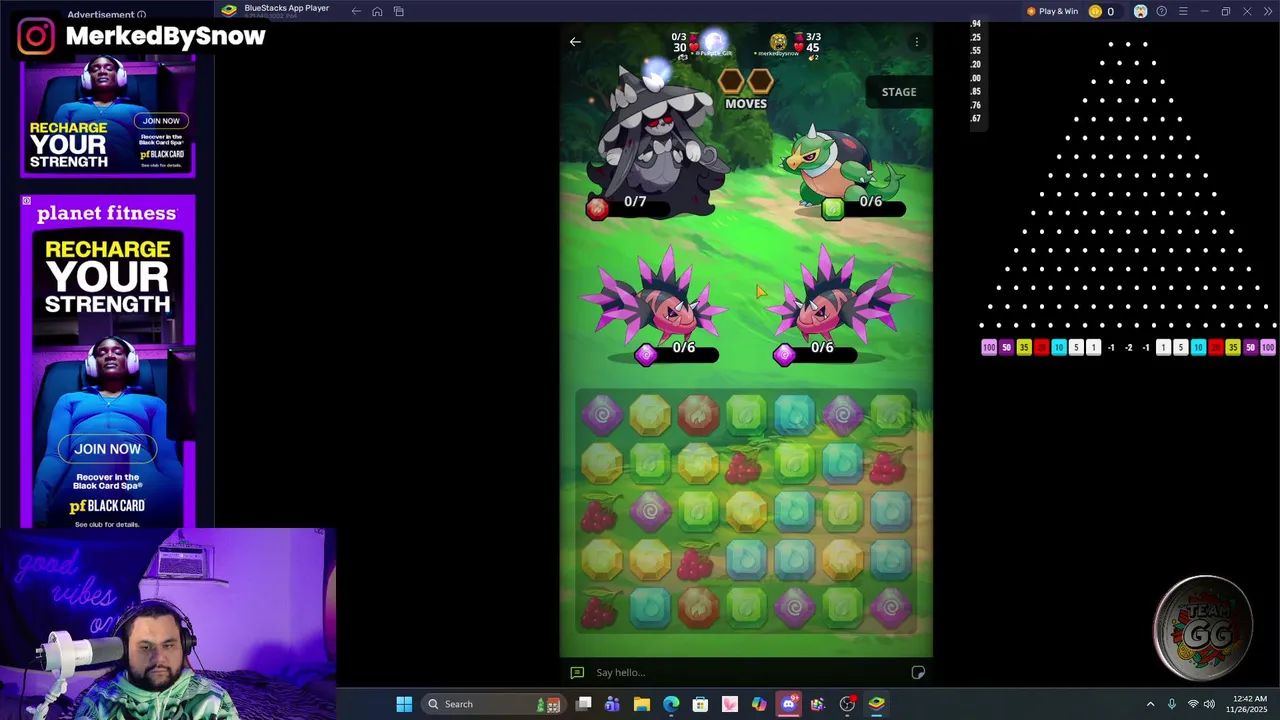Click the rightmost pink 100 Plinko slot
1280x720 pixels.
pos(1267,347)
